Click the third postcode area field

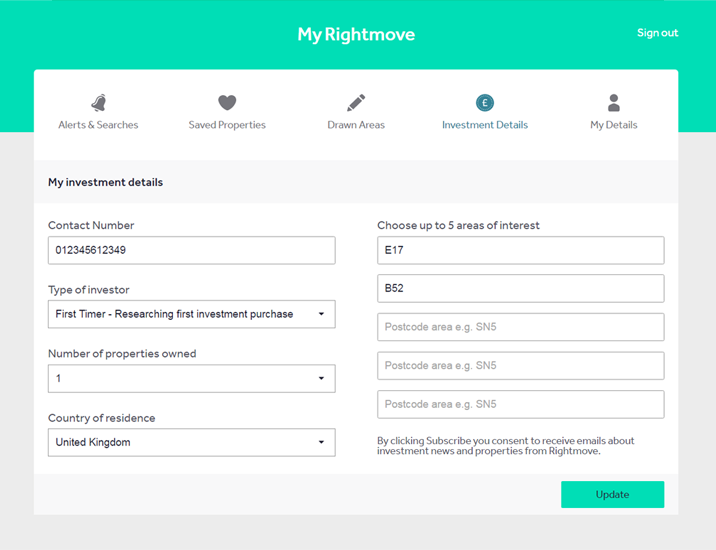pos(521,327)
